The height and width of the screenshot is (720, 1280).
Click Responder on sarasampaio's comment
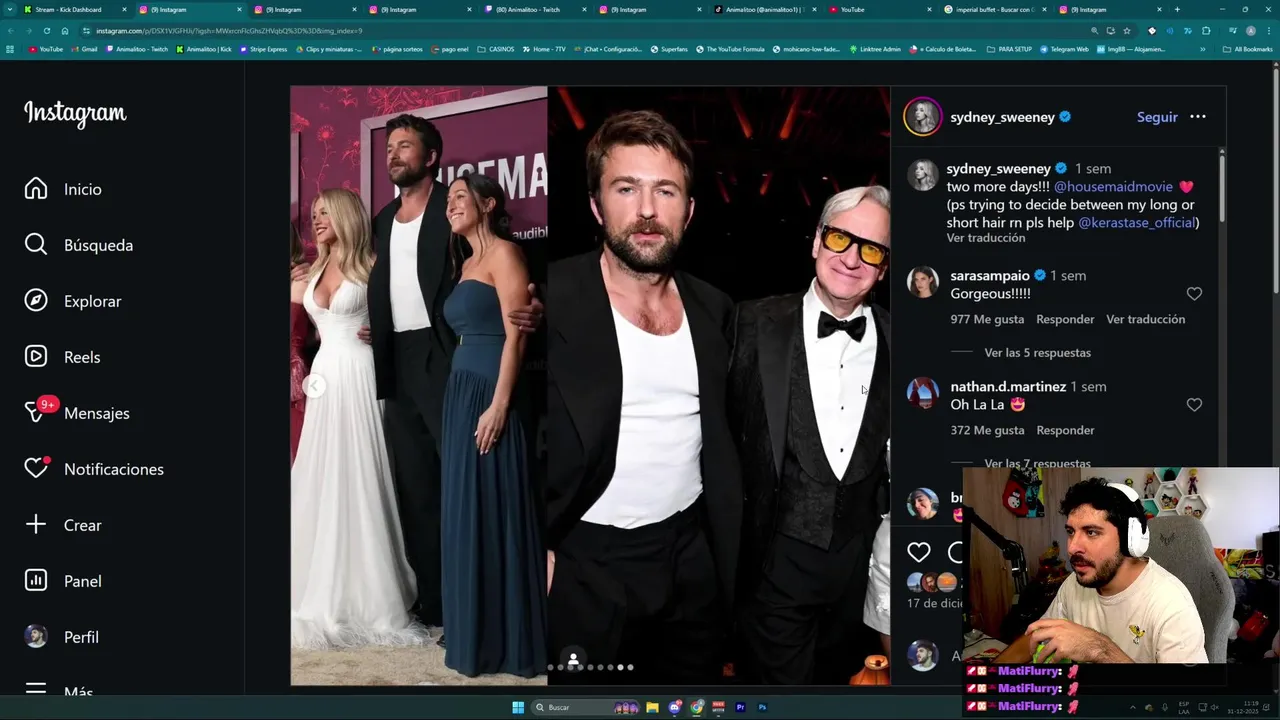click(1065, 319)
